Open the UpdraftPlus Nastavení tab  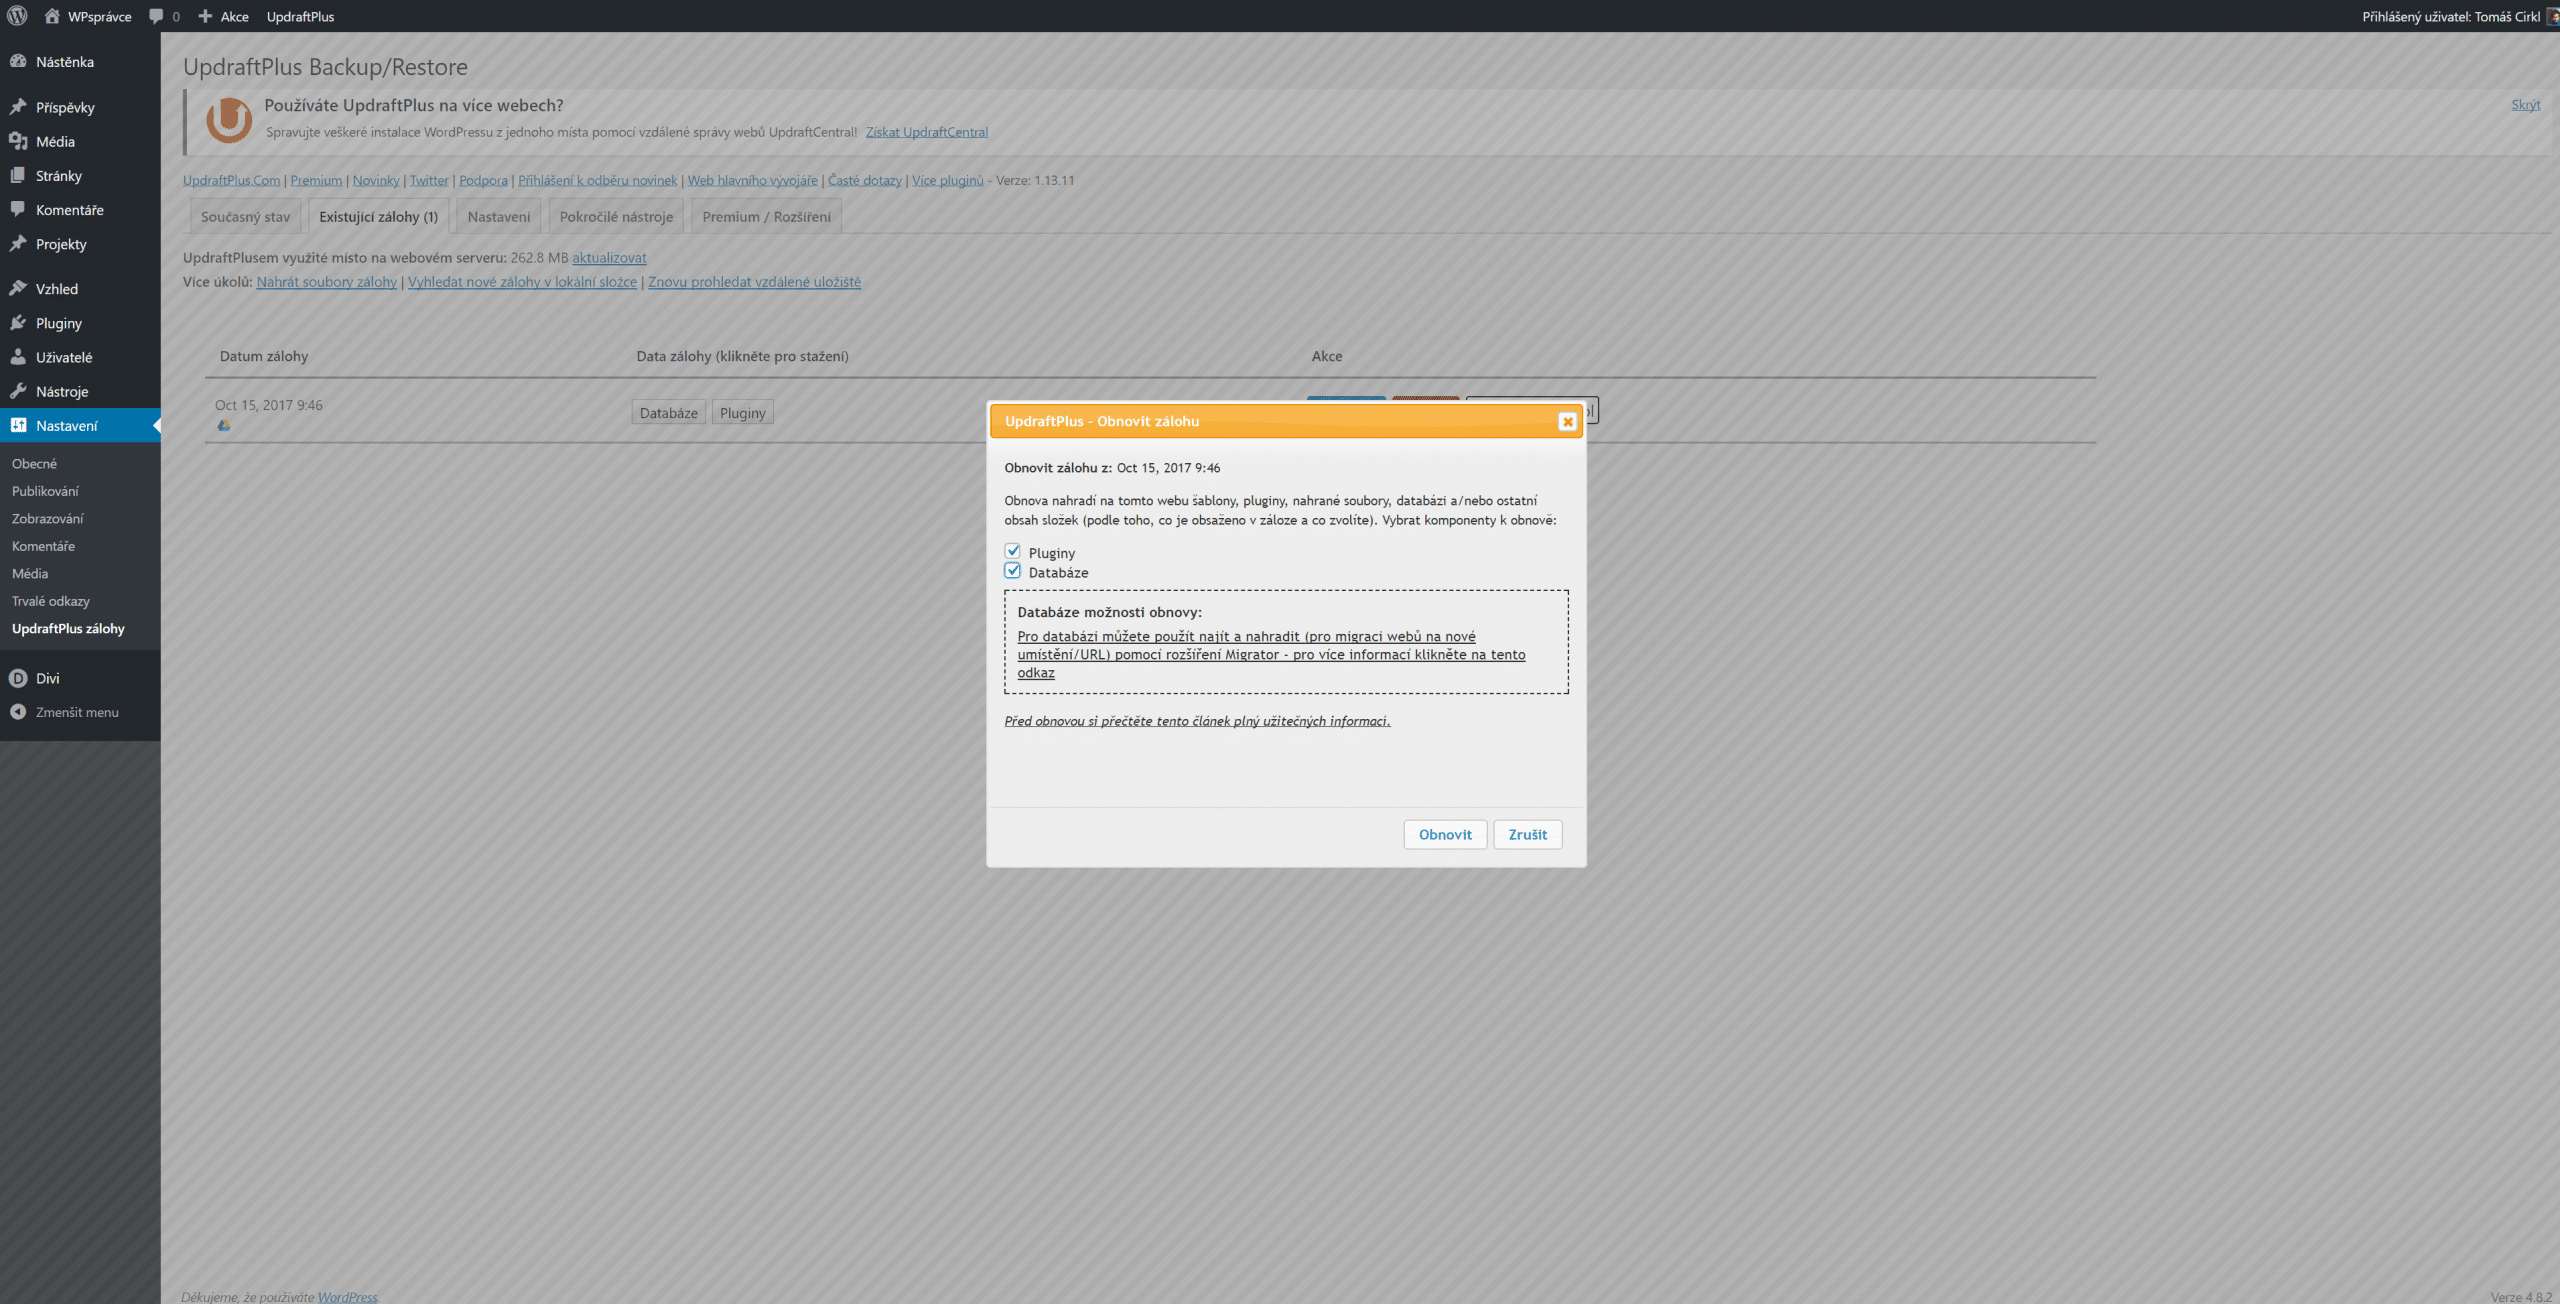coord(498,216)
